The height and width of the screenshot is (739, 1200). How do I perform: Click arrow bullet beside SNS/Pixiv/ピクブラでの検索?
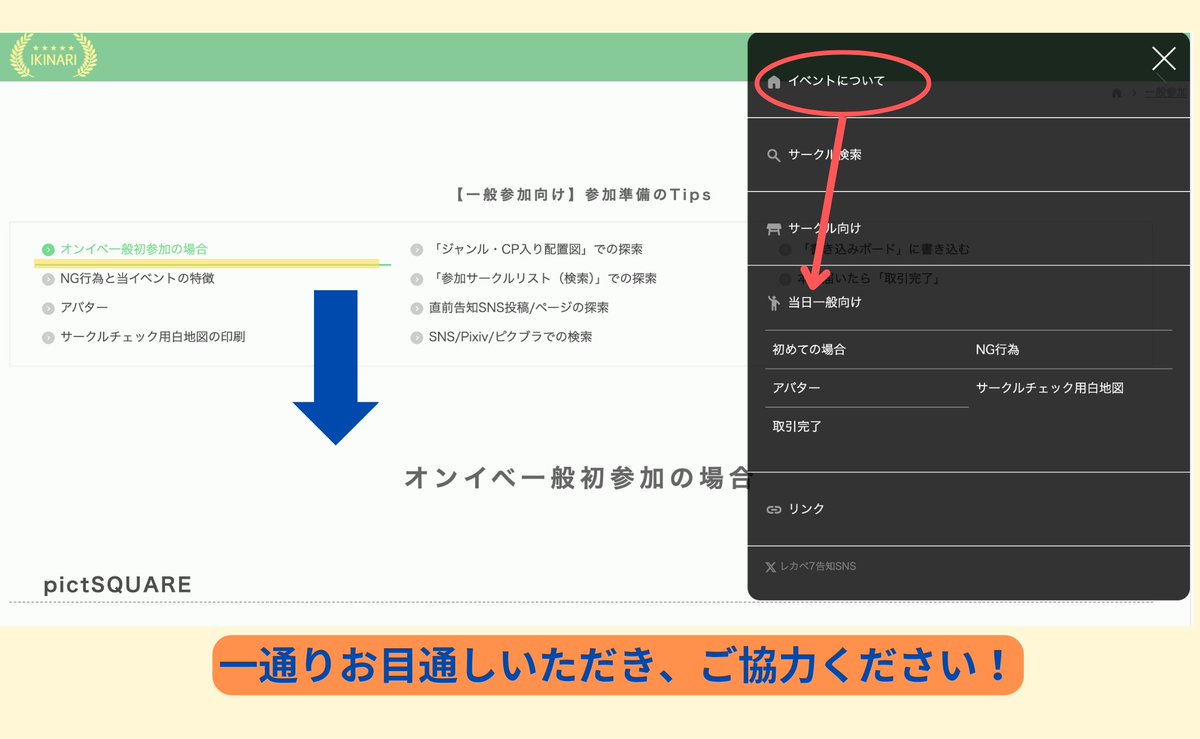click(x=418, y=338)
